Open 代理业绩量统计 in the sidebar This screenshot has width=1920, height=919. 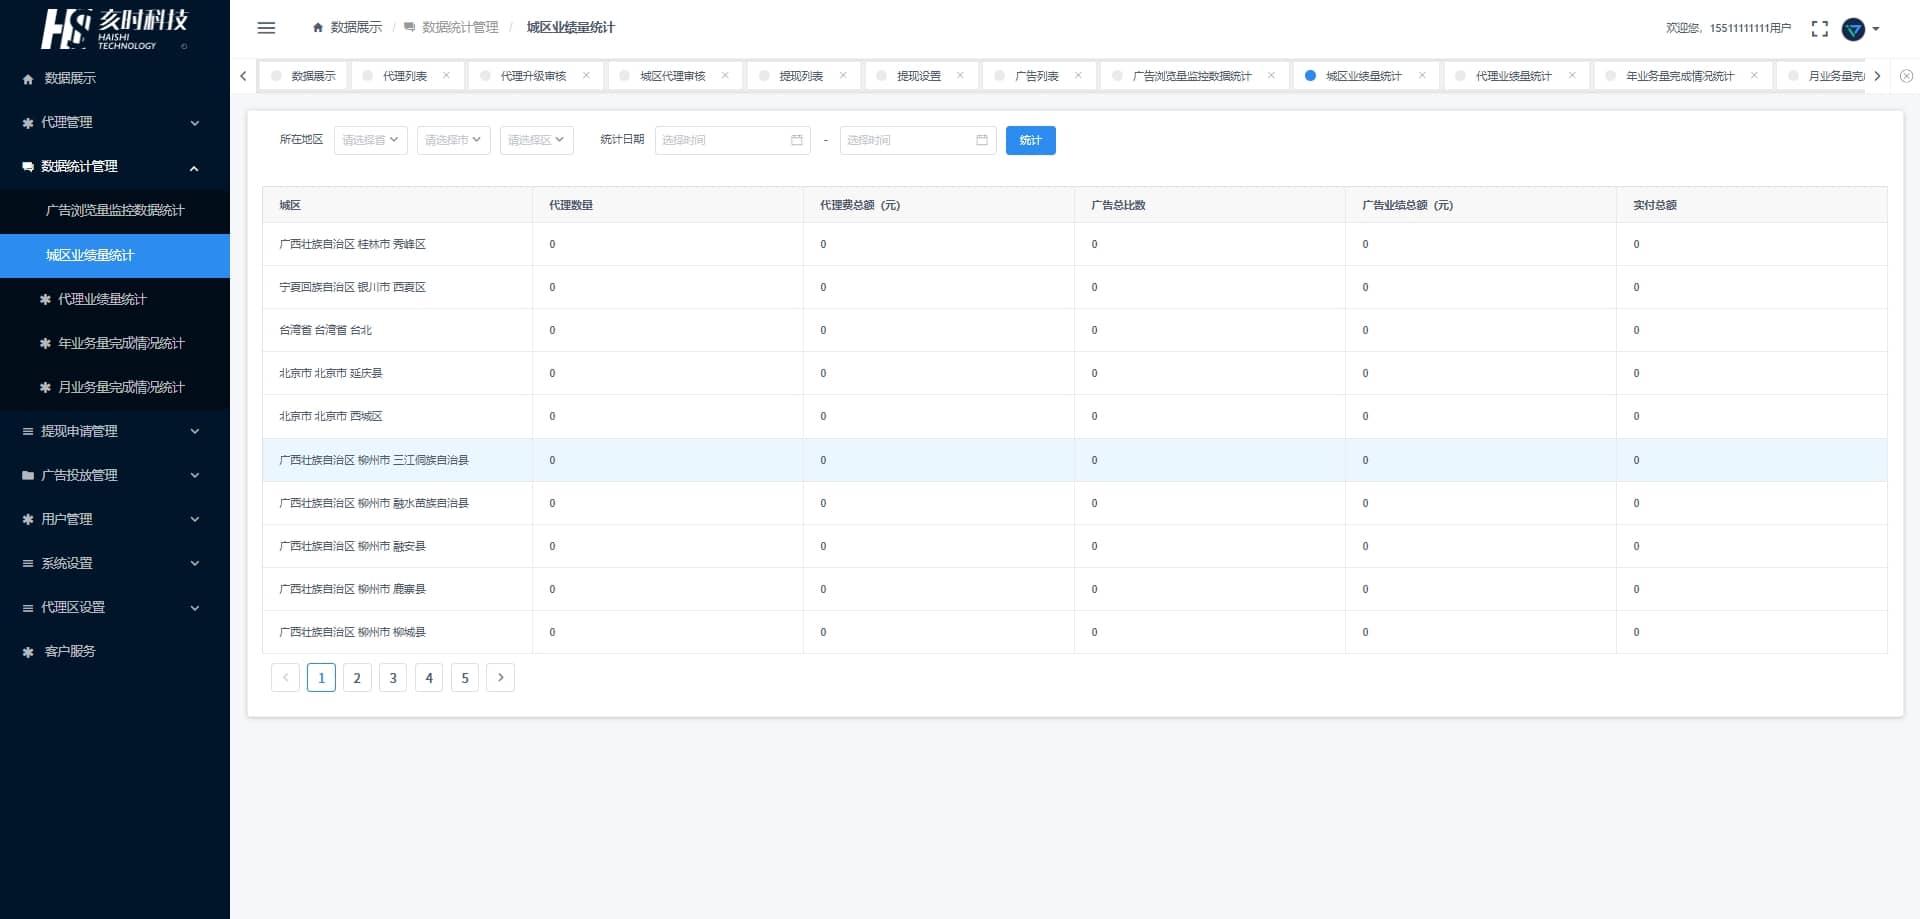[x=115, y=299]
